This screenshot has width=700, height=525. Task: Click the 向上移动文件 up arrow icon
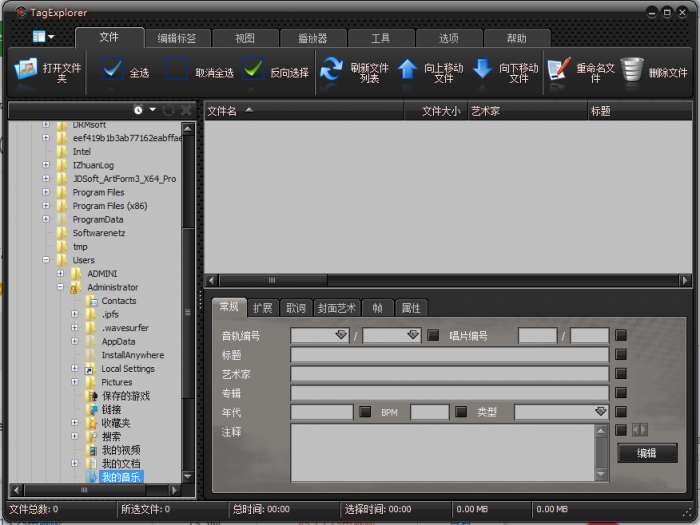click(408, 70)
